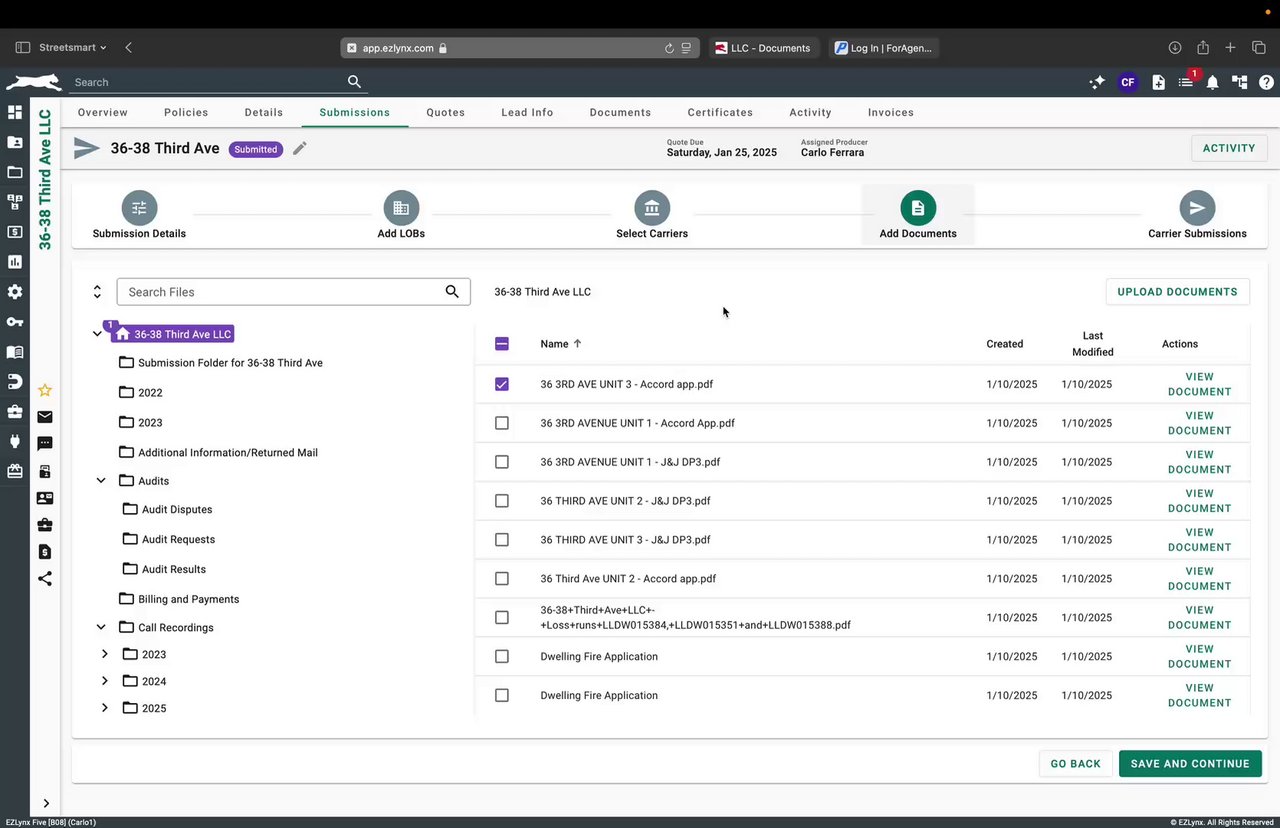Viewport: 1280px width, 828px height.
Task: Click the hierarchy tree icon in the header
Action: [1240, 82]
